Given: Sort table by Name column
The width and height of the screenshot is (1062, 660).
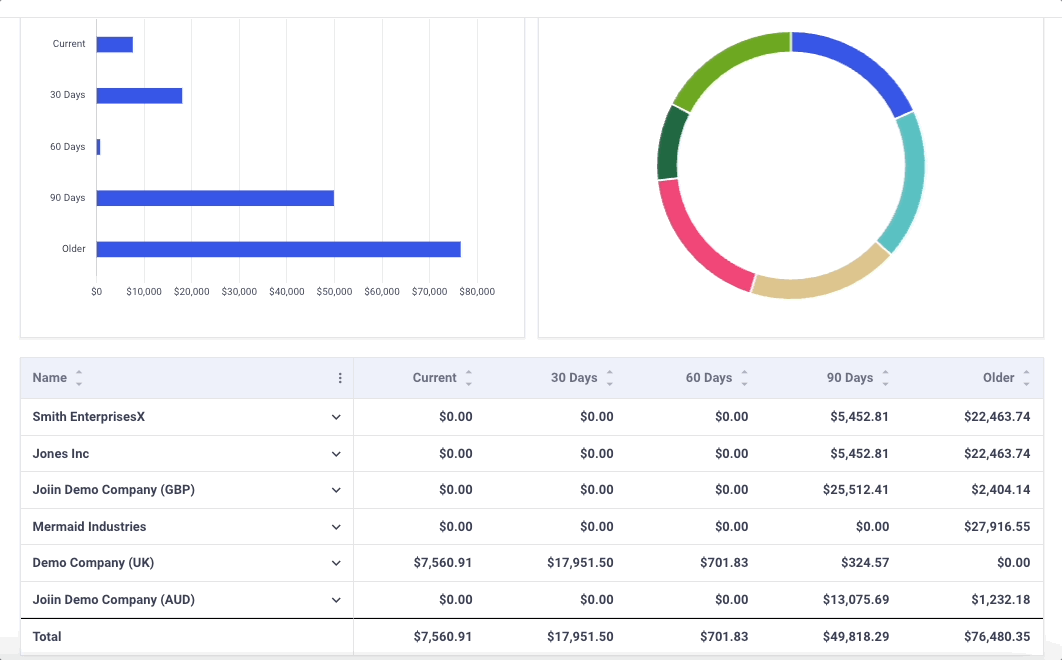Looking at the screenshot, I should tap(79, 378).
